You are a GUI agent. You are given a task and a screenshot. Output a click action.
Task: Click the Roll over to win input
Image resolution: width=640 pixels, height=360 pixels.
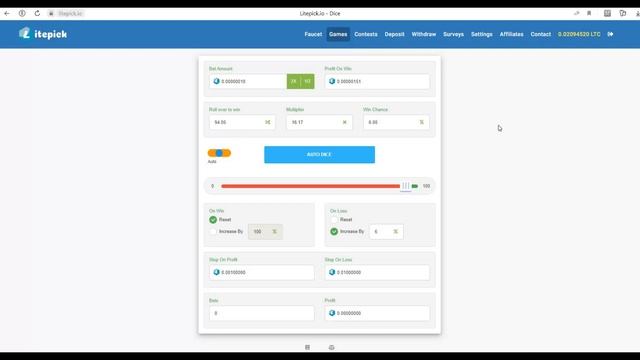(x=242, y=122)
